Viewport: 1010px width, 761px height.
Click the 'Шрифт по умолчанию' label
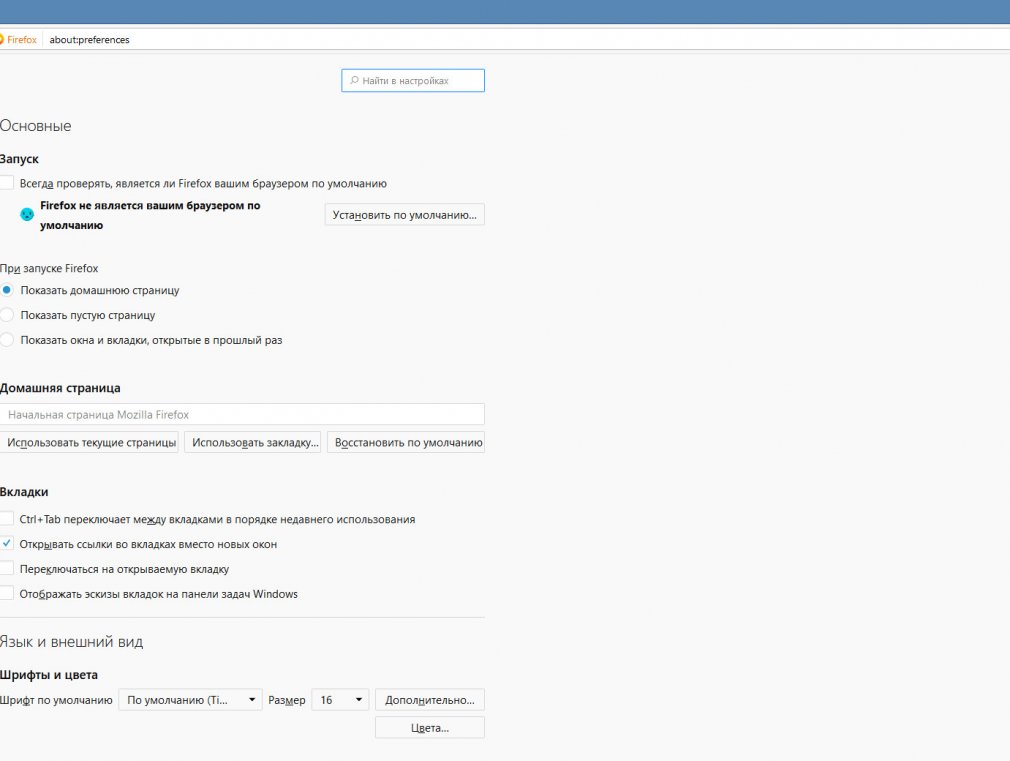pos(56,700)
